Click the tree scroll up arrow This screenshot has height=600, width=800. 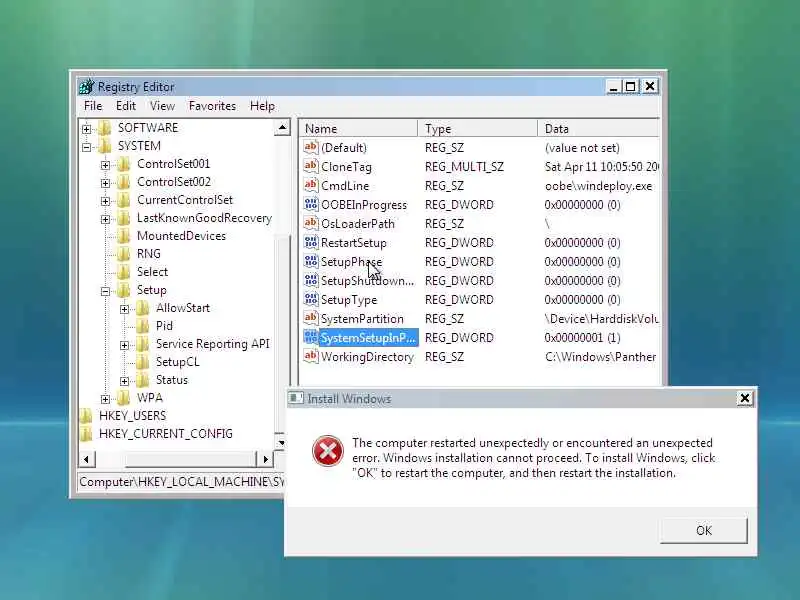pyautogui.click(x=282, y=128)
